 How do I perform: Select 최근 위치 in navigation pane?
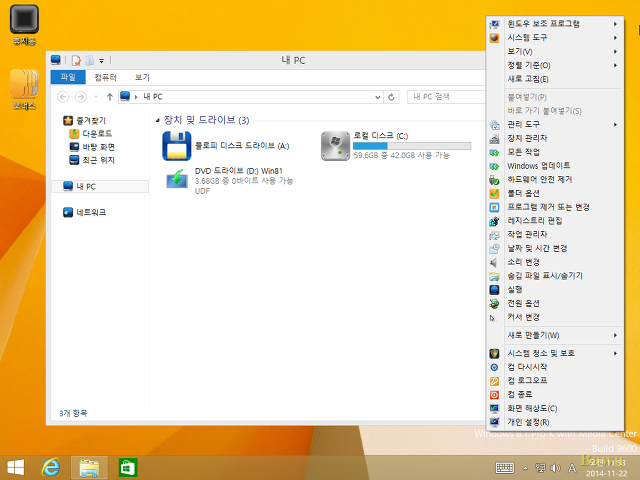(92, 160)
